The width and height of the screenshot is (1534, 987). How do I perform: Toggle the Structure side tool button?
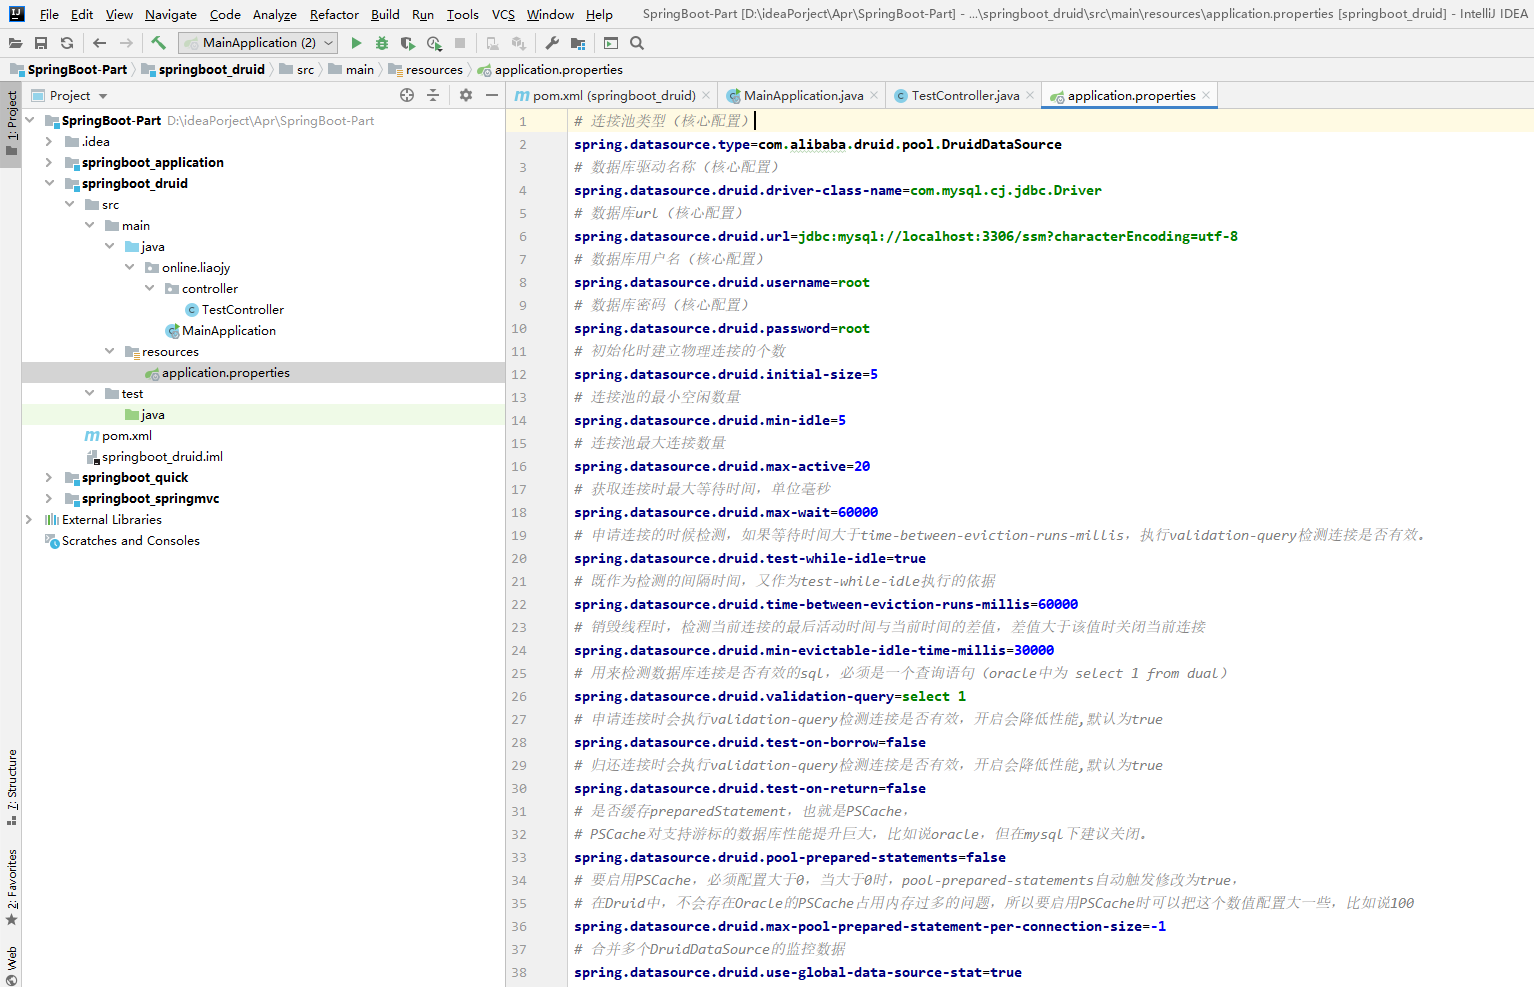coord(11,786)
